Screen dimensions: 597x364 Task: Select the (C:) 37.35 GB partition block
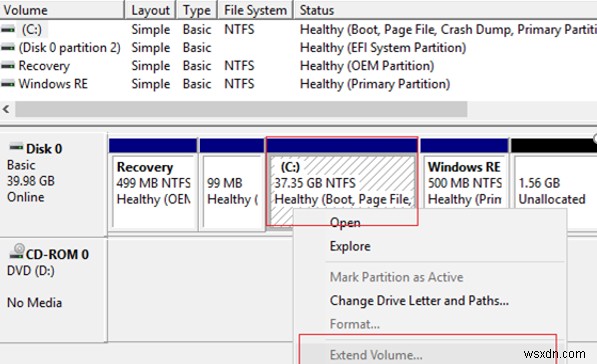(x=342, y=183)
